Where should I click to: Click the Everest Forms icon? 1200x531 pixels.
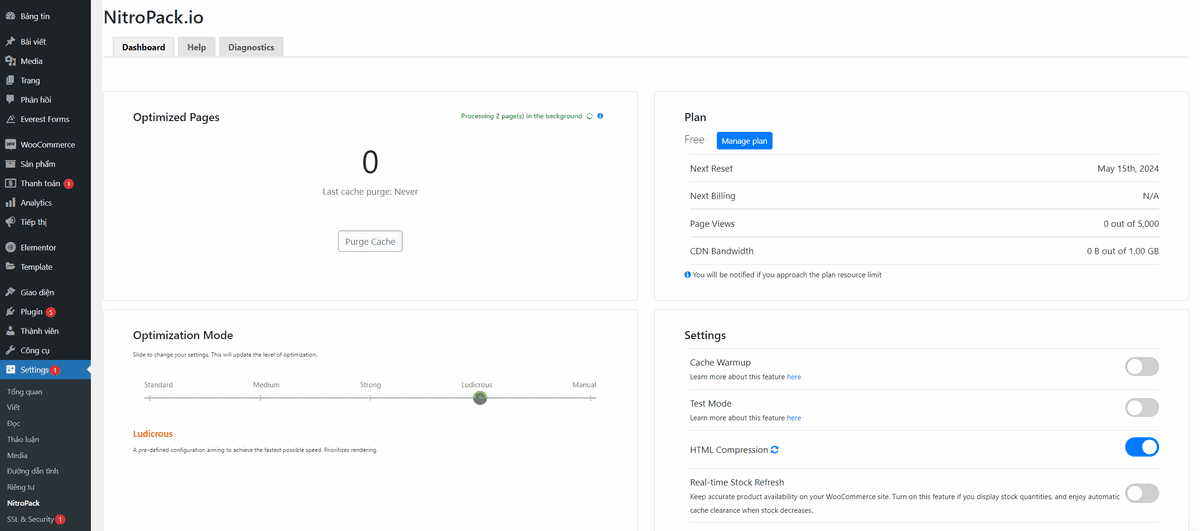(10, 119)
